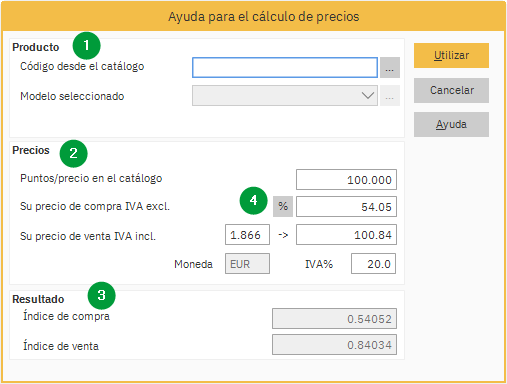Click the 'Índice de compra' label

(x=66, y=315)
